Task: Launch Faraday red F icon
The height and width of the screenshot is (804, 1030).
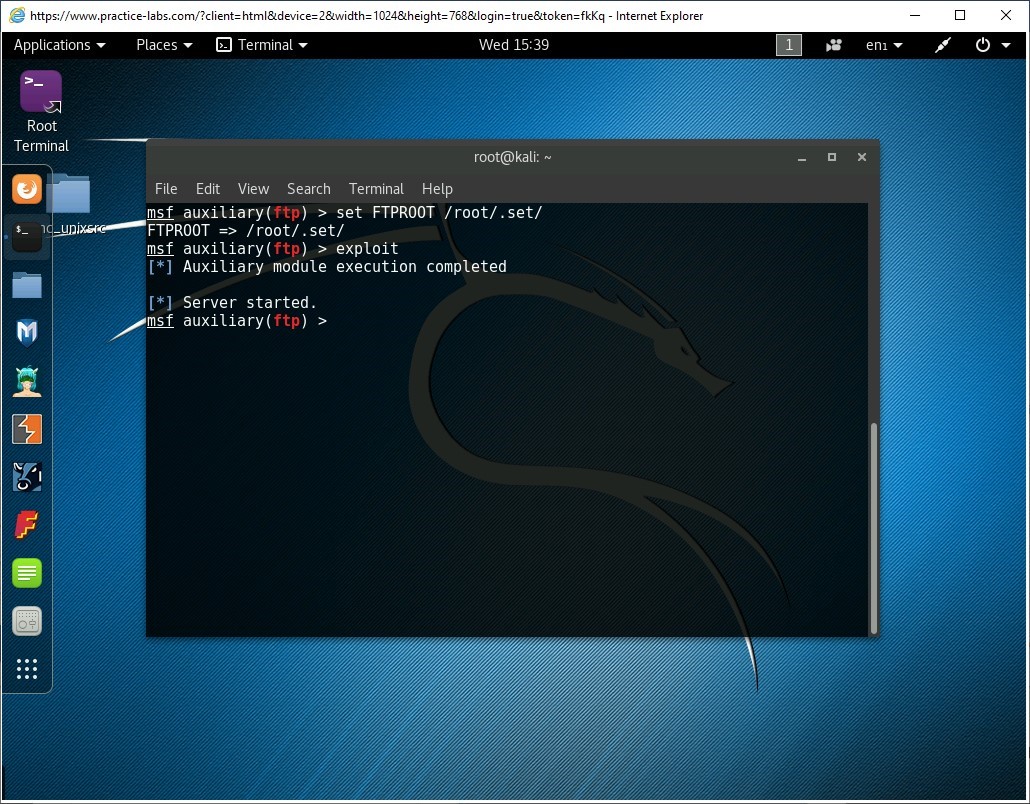Action: click(27, 525)
